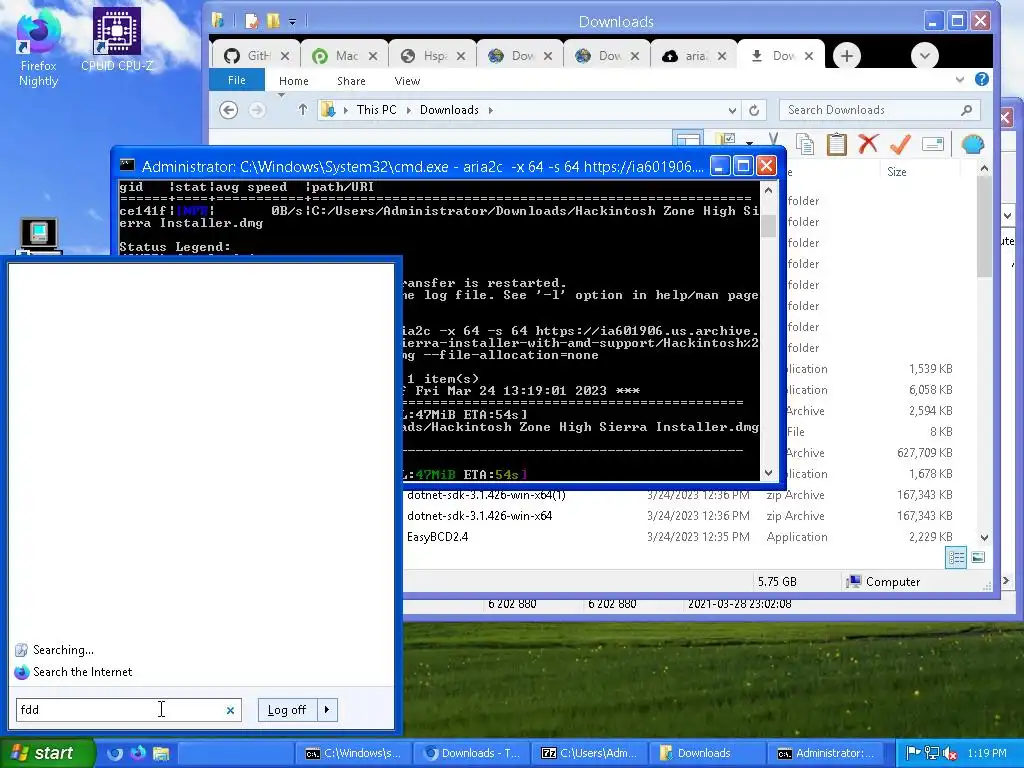Open CPUID CPU-Z desktop shortcut
This screenshot has width=1024, height=768.
(x=116, y=39)
